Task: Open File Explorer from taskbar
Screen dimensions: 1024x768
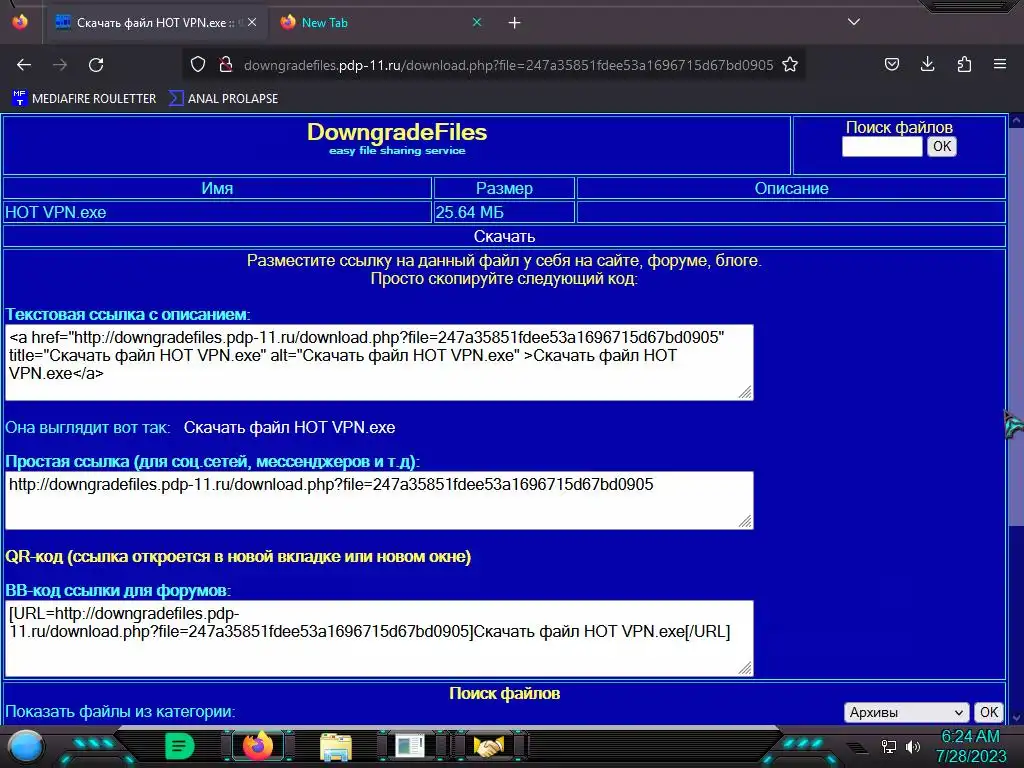Action: (336, 746)
